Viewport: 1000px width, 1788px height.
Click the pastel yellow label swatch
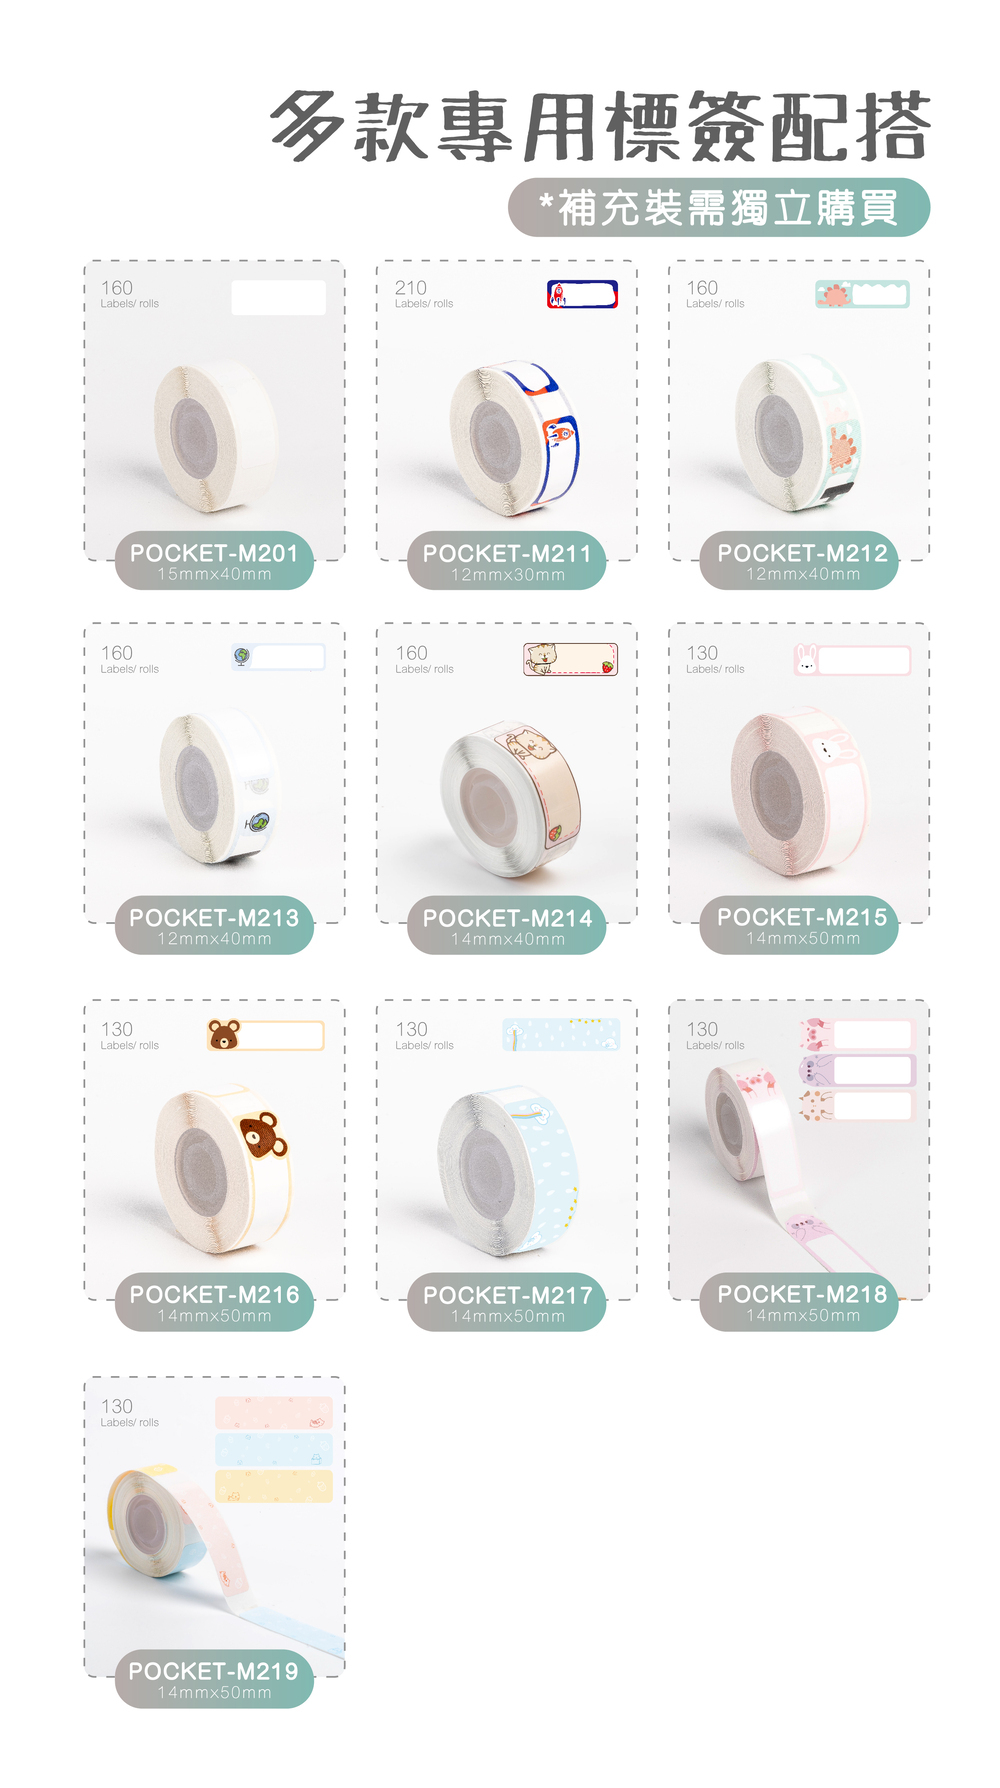274,1486
